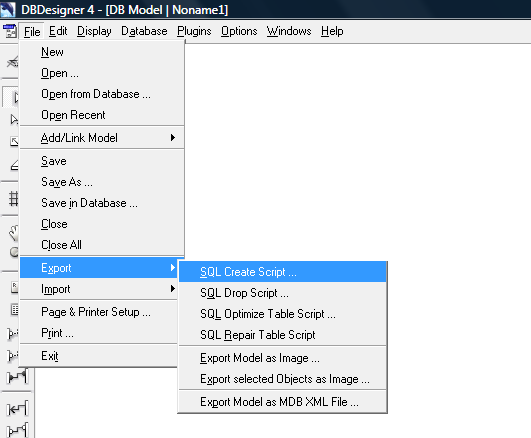Screen dimensions: 531x438
Task: Click the new table tool icon
Action: pyautogui.click(x=15, y=310)
